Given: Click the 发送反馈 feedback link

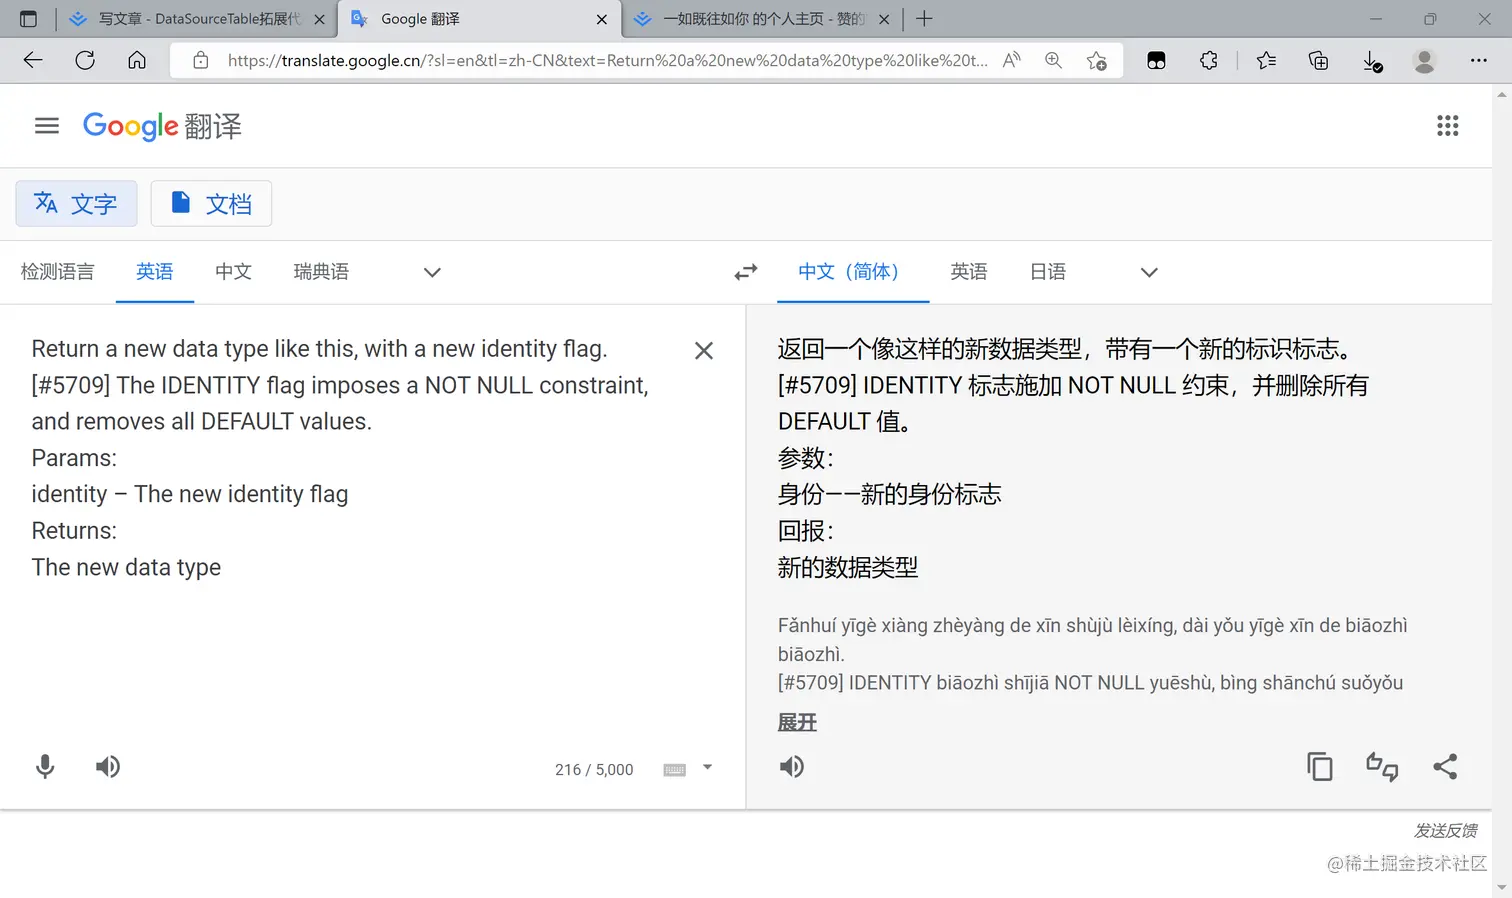Looking at the screenshot, I should tap(1445, 830).
